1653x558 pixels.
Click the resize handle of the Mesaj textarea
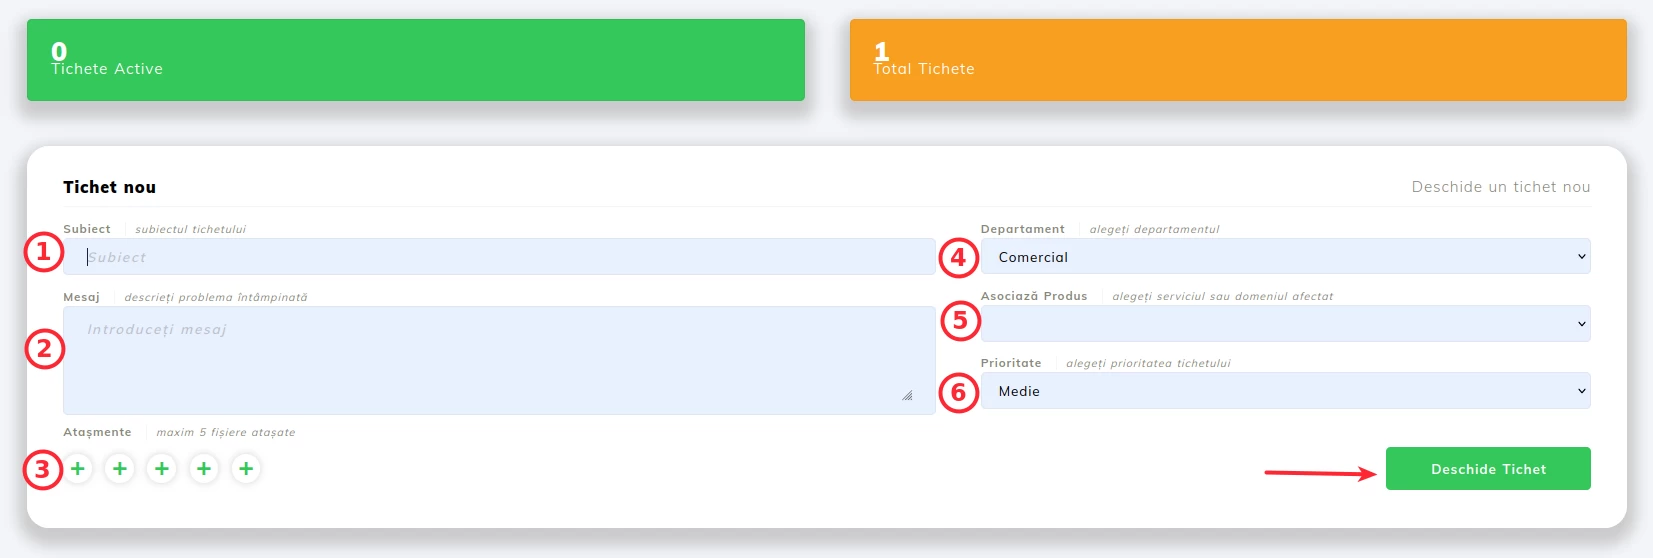907,396
